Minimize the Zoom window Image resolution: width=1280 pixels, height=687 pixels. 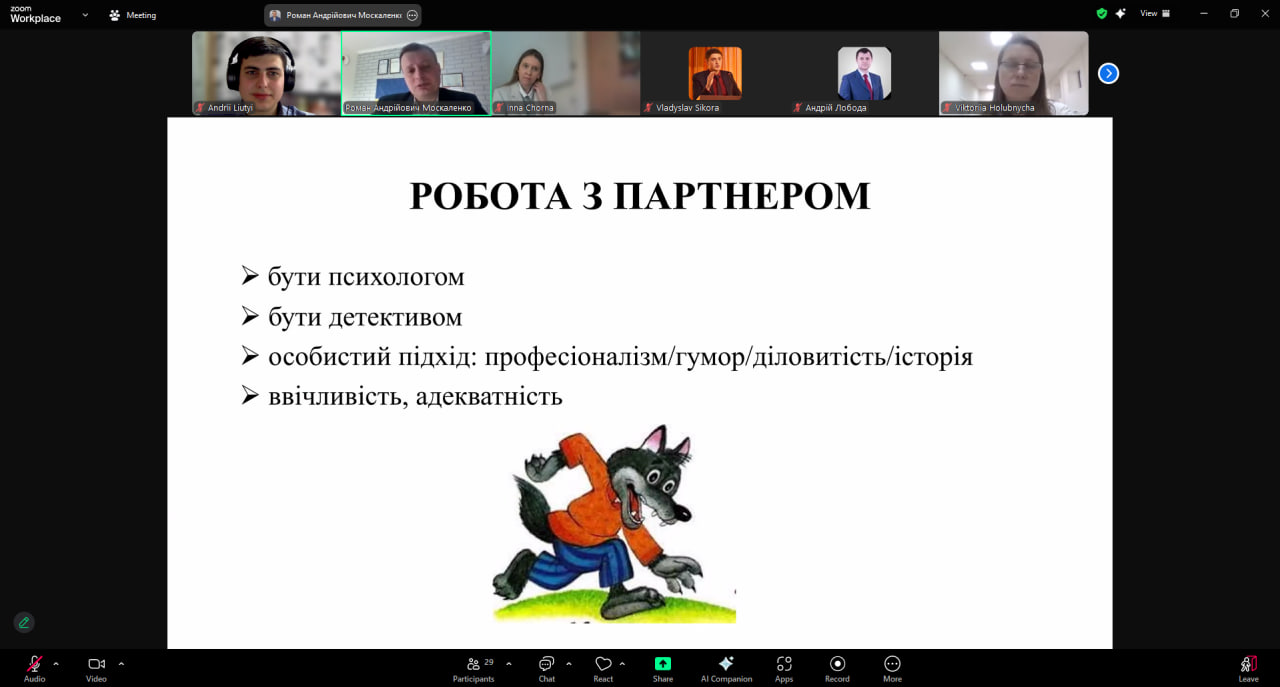pos(1203,14)
